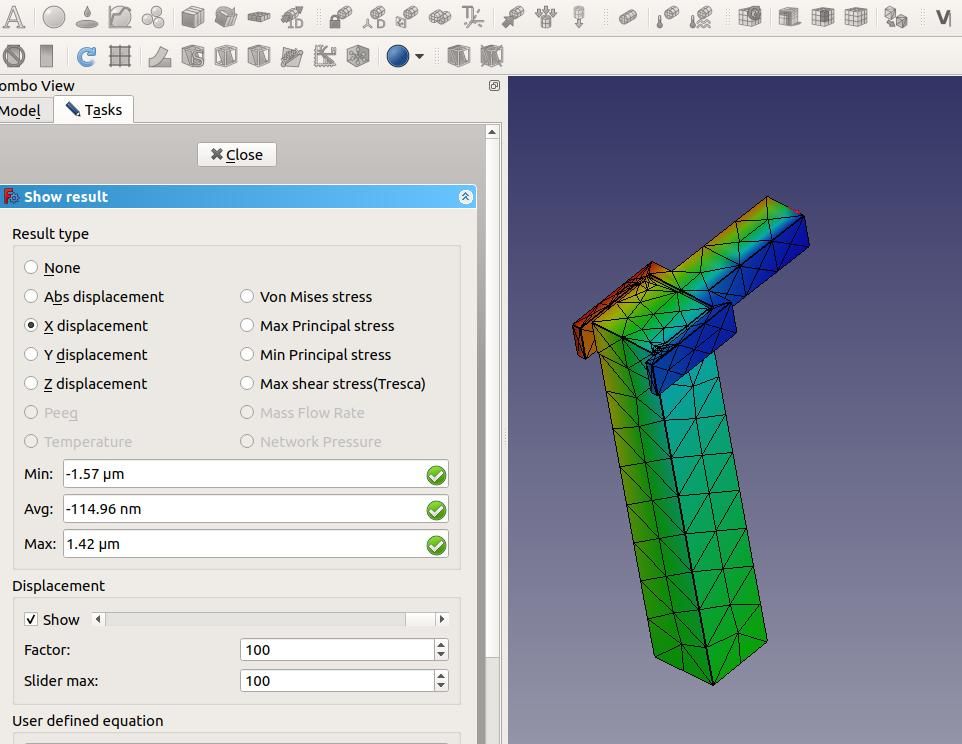Decrease the Factor value with down arrow
The image size is (962, 744).
441,654
